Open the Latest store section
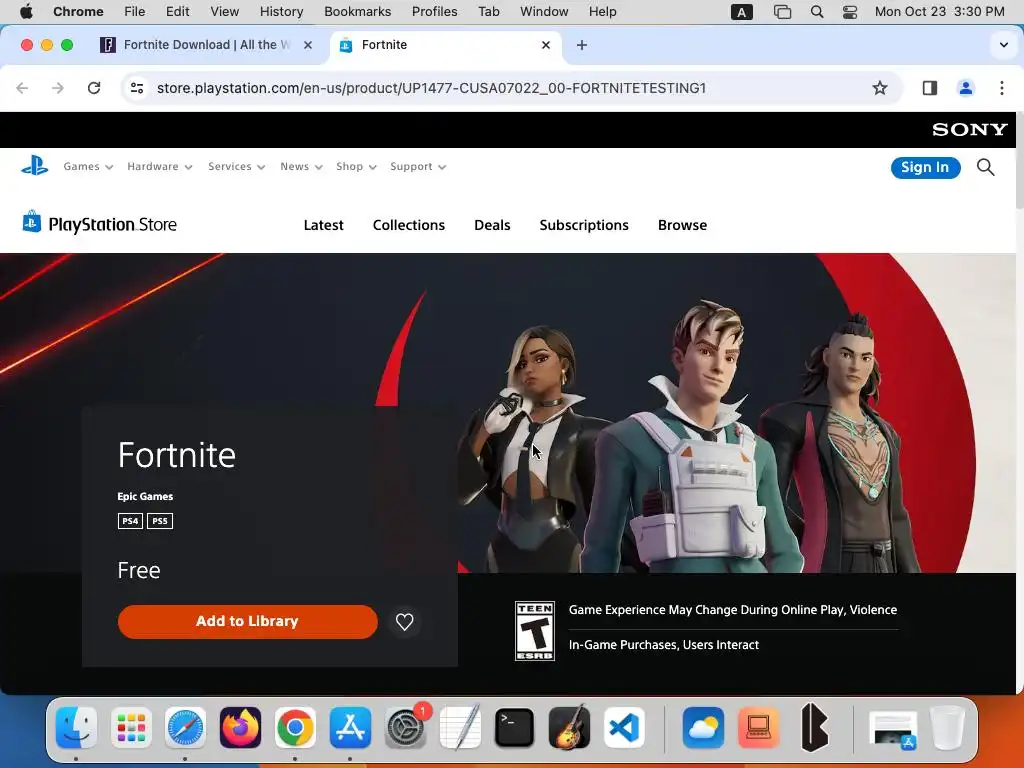Image resolution: width=1024 pixels, height=768 pixels. point(323,225)
